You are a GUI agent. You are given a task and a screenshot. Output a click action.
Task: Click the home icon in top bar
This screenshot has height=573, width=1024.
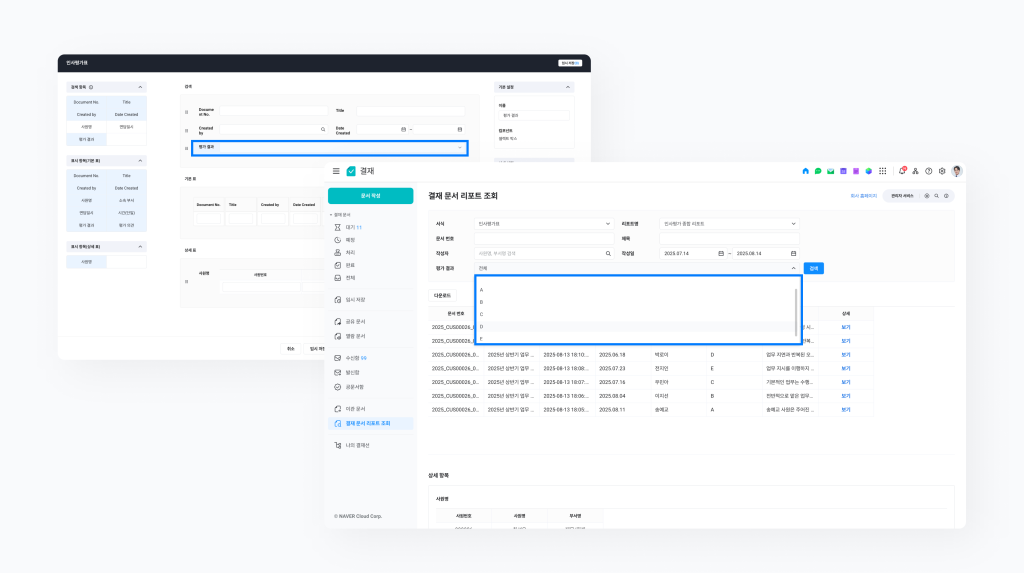pyautogui.click(x=806, y=171)
